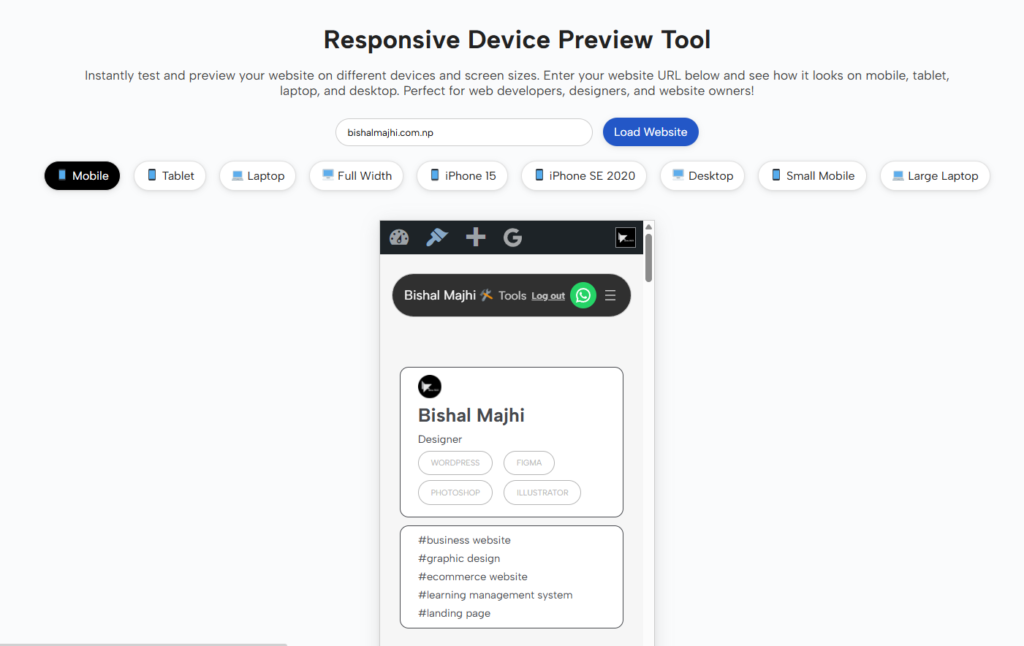The height and width of the screenshot is (646, 1024).
Task: Click the customize brush icon in admin bar
Action: [x=437, y=237]
